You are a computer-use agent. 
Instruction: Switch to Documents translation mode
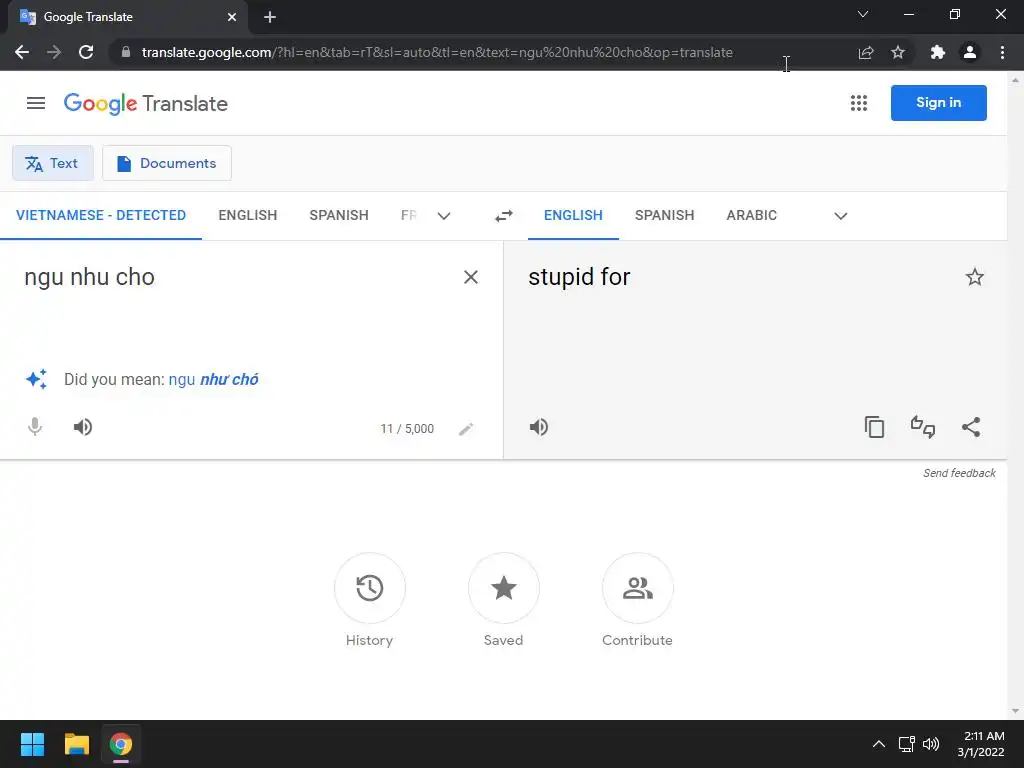coord(167,163)
